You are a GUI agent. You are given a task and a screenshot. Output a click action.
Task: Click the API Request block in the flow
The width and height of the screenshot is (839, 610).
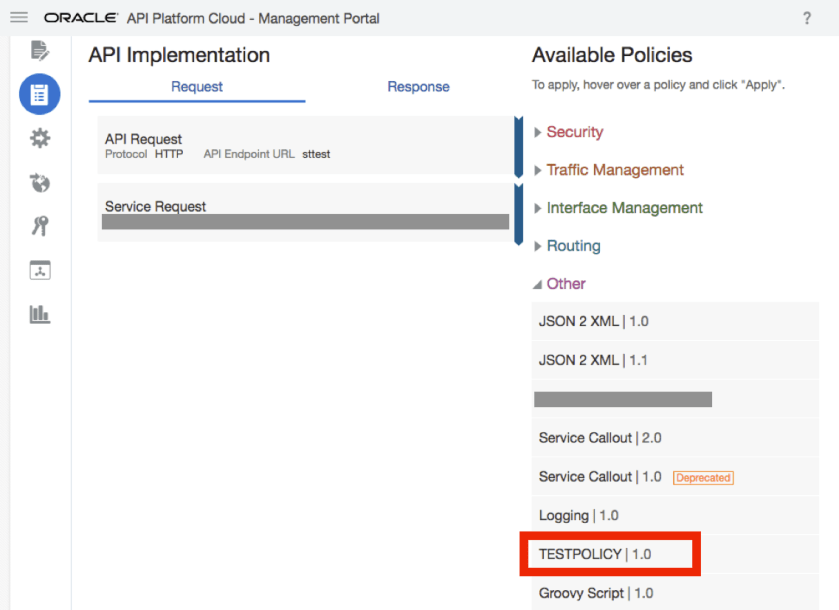300,145
